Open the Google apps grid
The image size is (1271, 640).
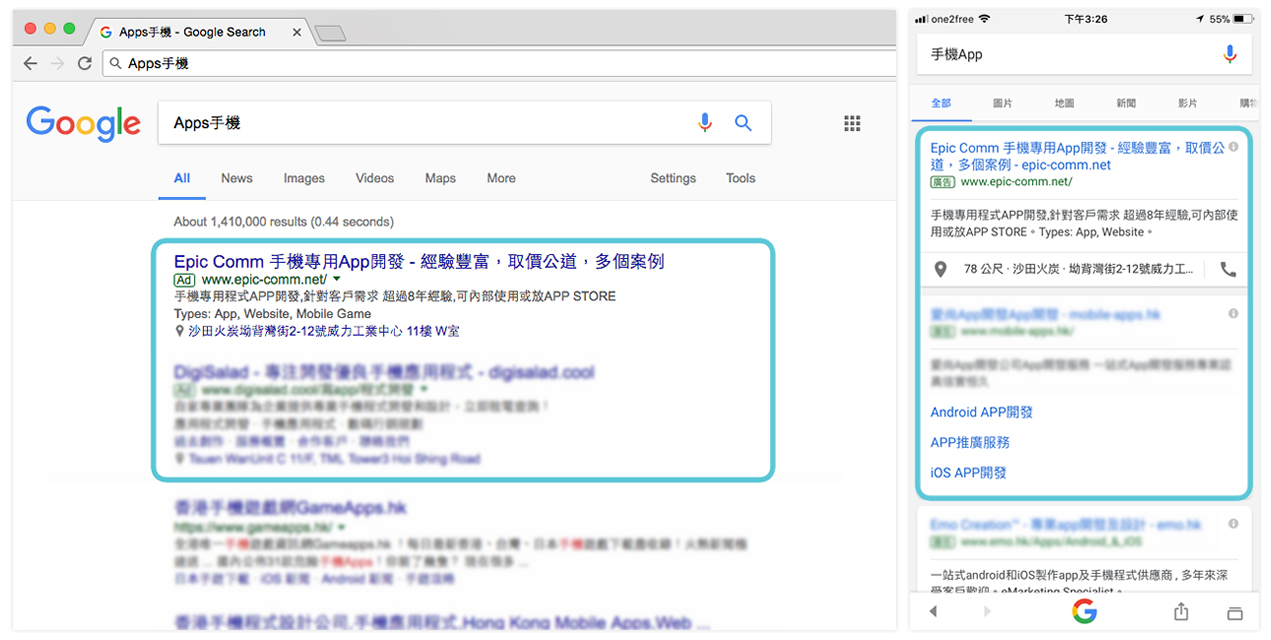tap(852, 123)
